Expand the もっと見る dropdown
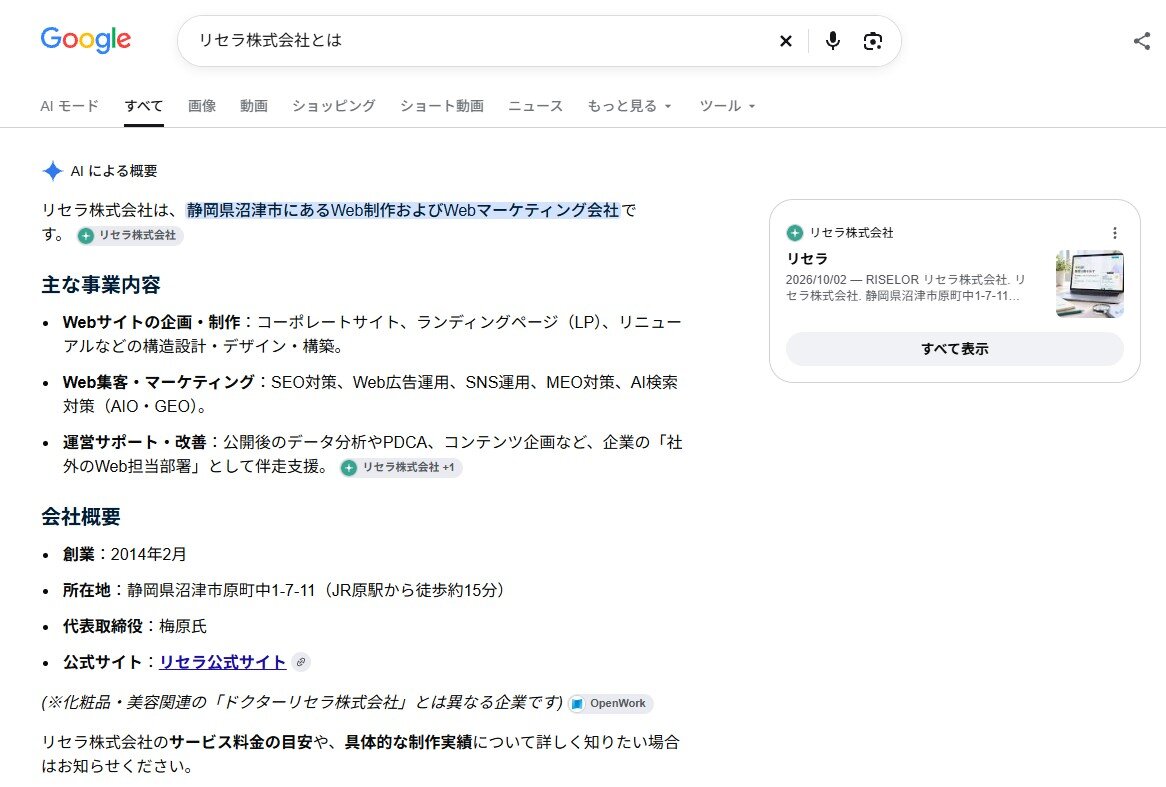1166x787 pixels. [629, 106]
